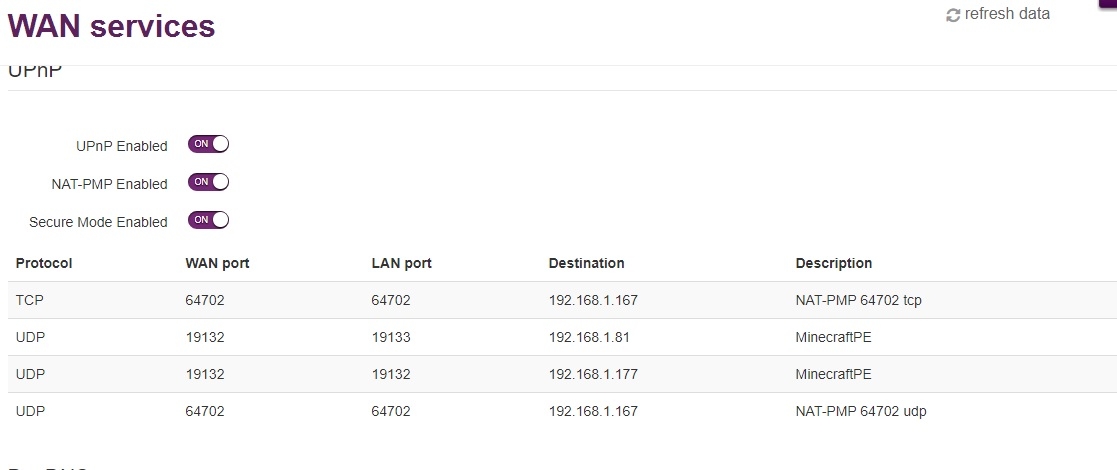Turn off Secure Mode Enabled switch
This screenshot has width=1117, height=470.
[208, 220]
